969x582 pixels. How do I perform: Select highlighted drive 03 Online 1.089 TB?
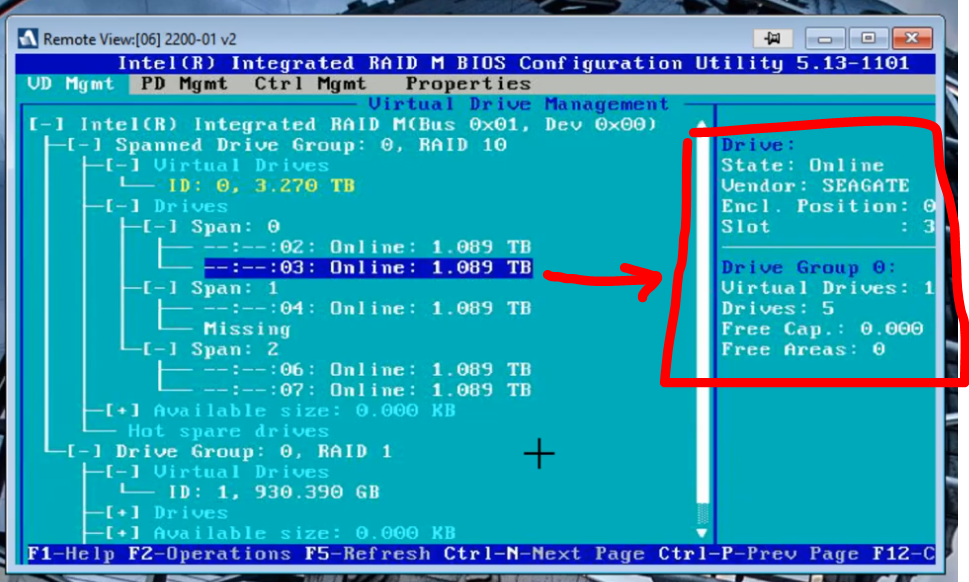[x=368, y=268]
